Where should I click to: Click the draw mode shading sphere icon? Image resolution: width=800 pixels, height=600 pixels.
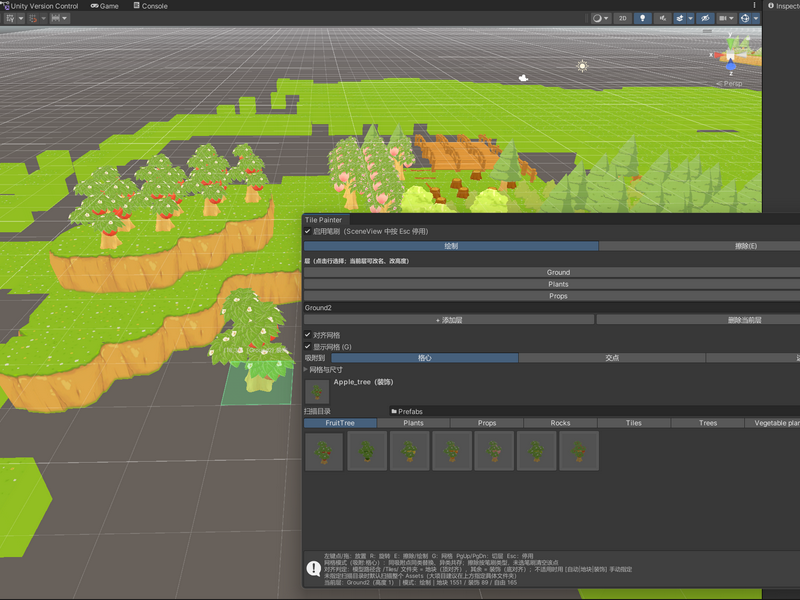click(596, 18)
